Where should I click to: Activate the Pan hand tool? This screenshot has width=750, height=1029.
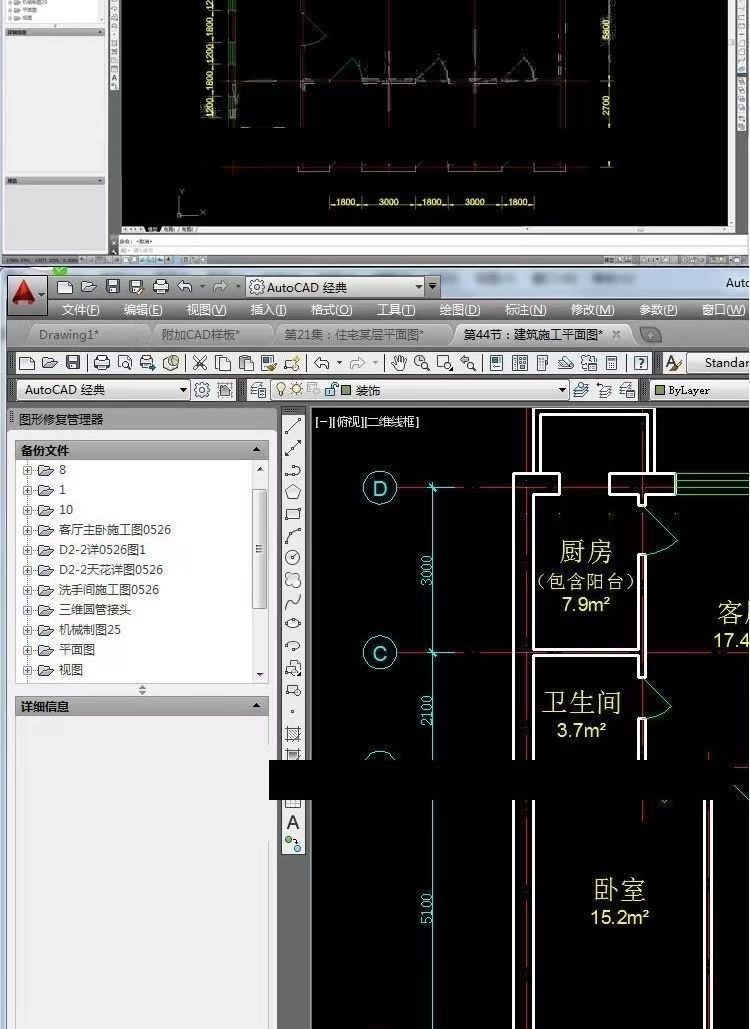pos(399,363)
